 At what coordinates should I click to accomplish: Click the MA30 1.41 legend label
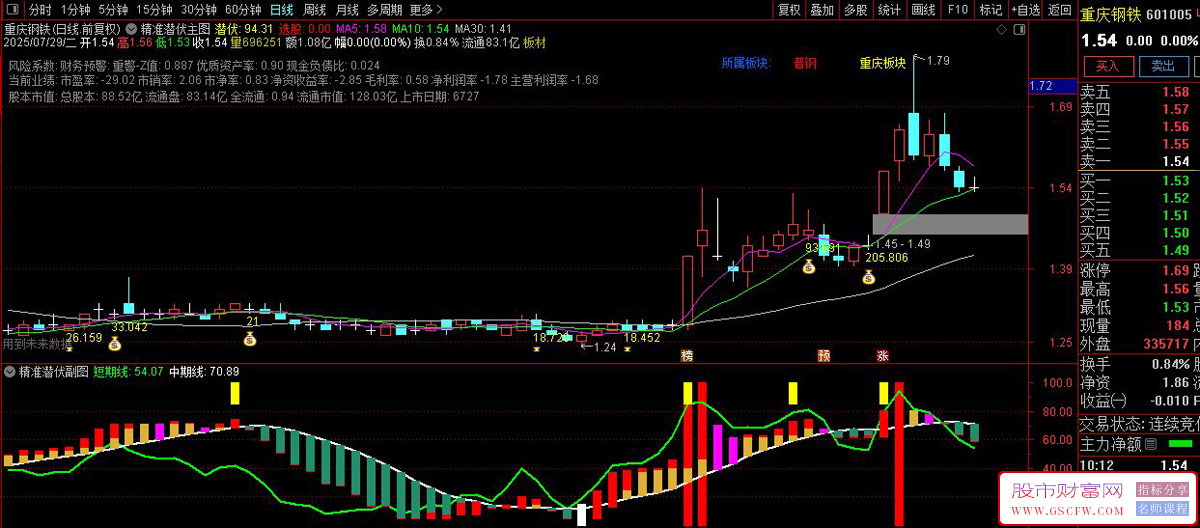pos(484,29)
